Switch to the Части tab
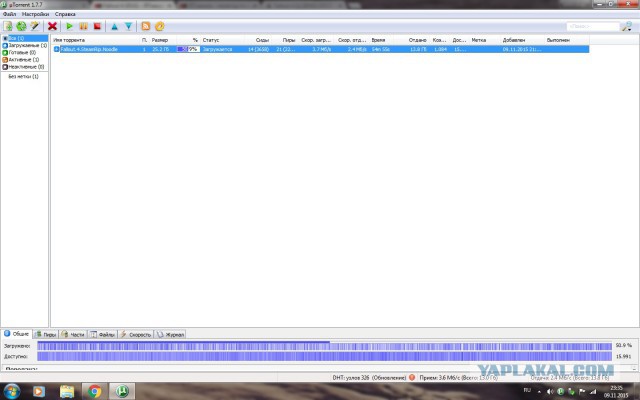The height and width of the screenshot is (400, 640). (73, 334)
